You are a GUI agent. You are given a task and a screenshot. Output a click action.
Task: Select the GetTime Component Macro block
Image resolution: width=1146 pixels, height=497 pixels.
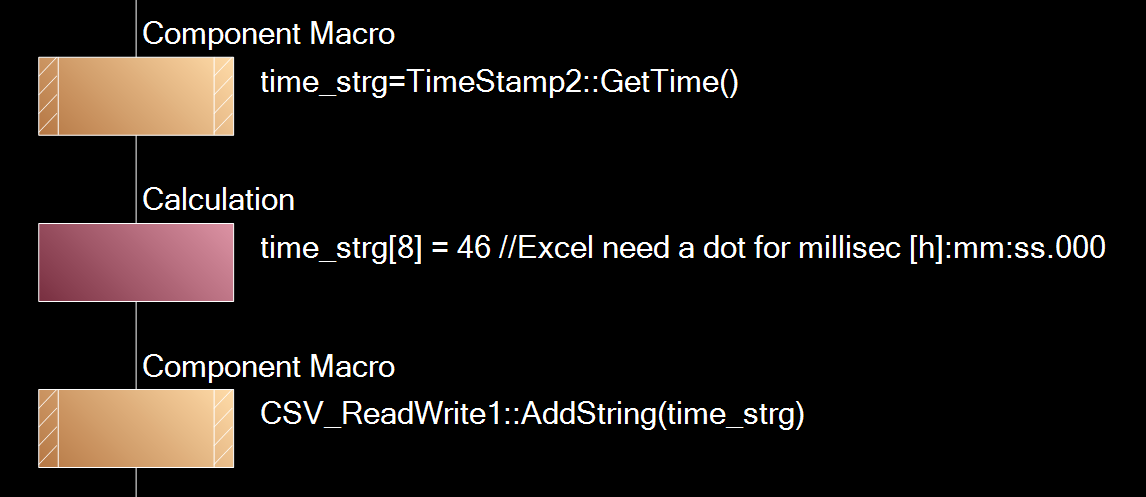coord(136,96)
